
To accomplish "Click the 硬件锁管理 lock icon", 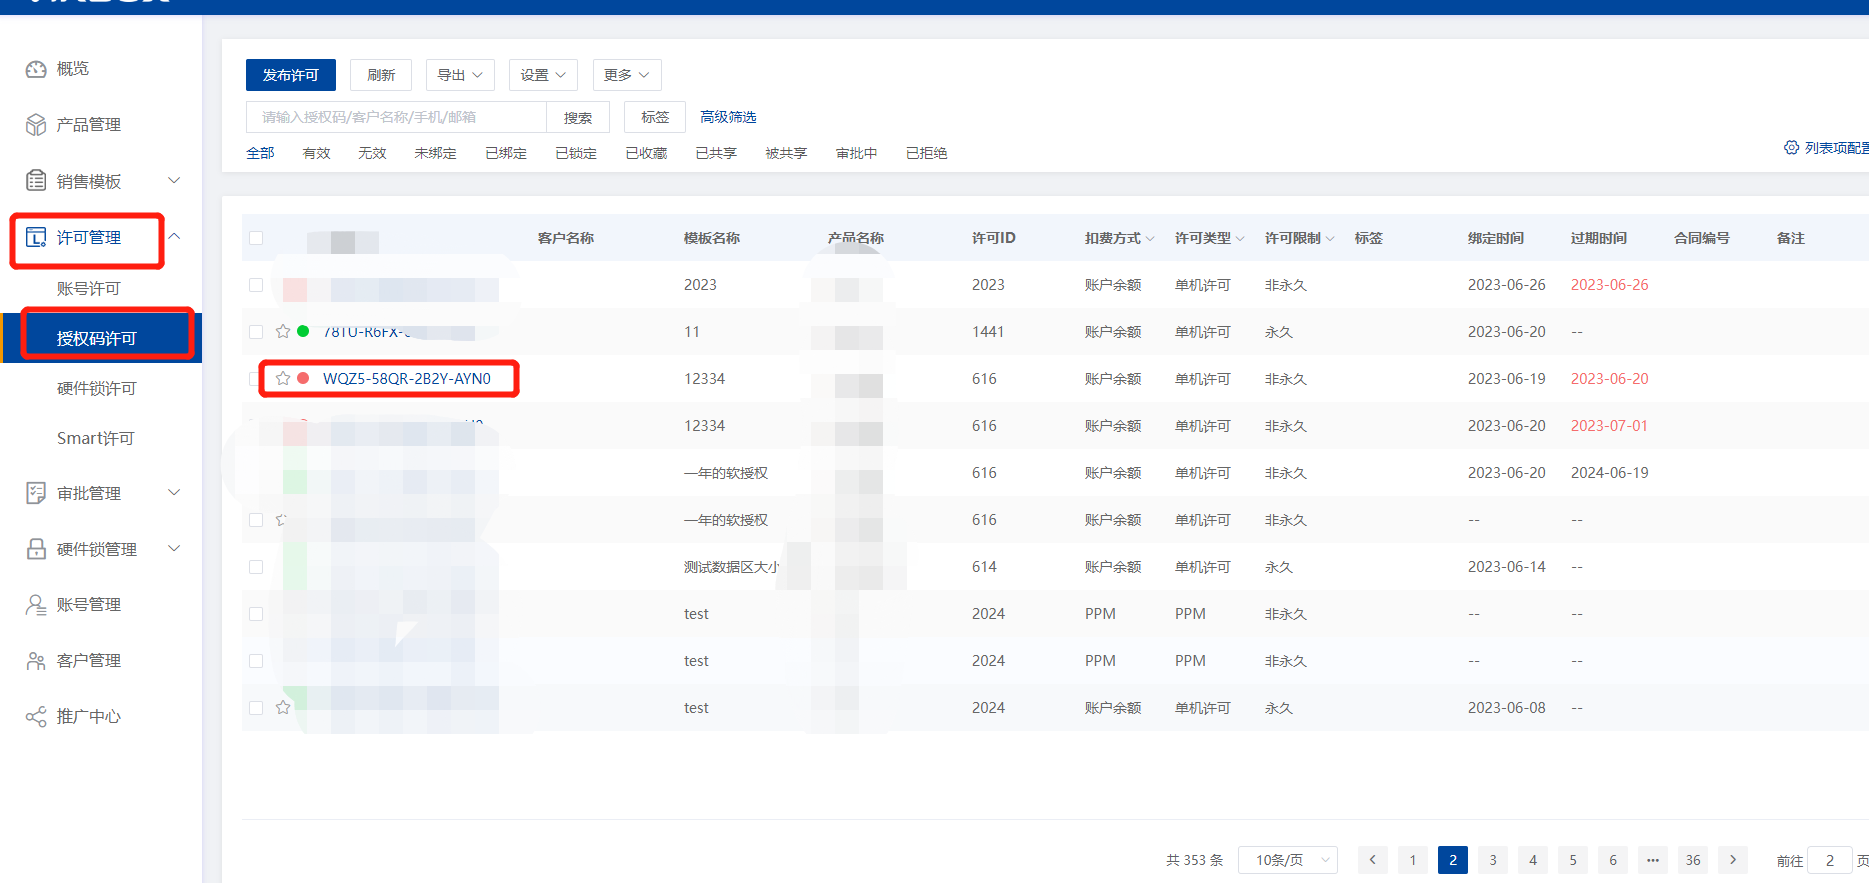I will click(36, 549).
